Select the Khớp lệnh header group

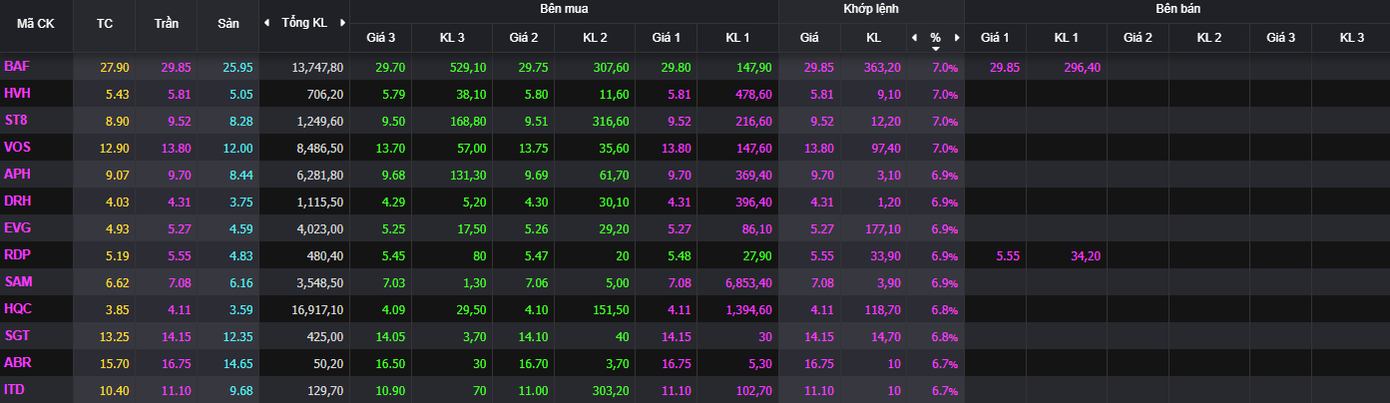(871, 9)
